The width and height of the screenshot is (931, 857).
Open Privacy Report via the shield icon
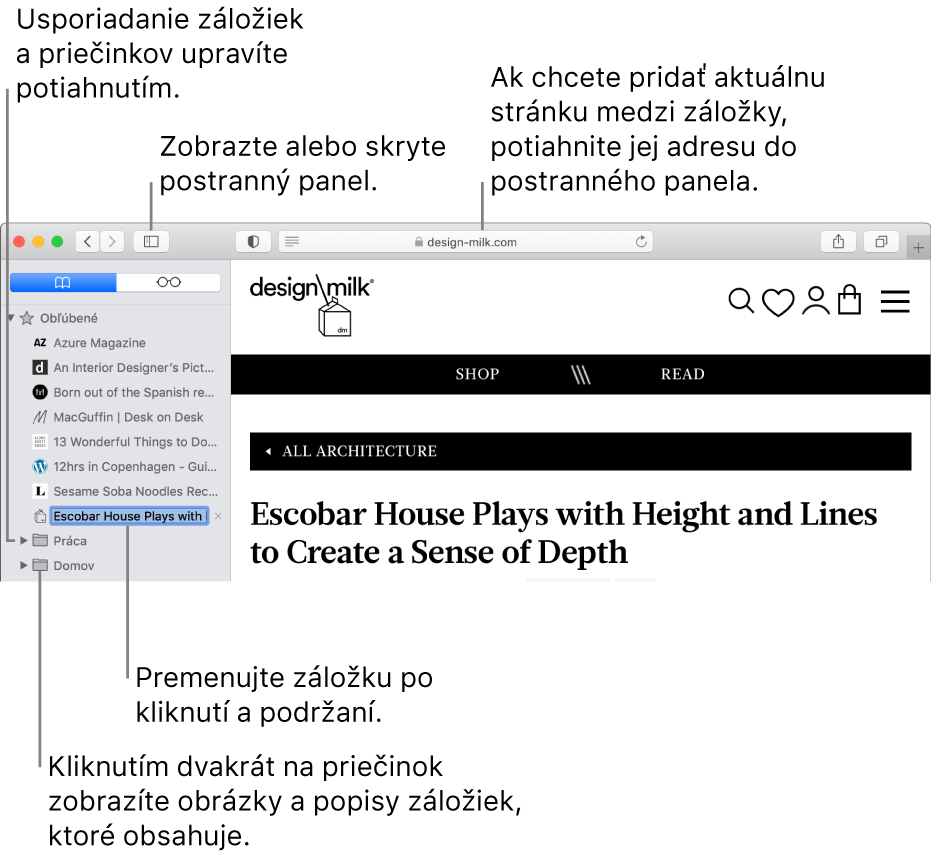coord(252,241)
